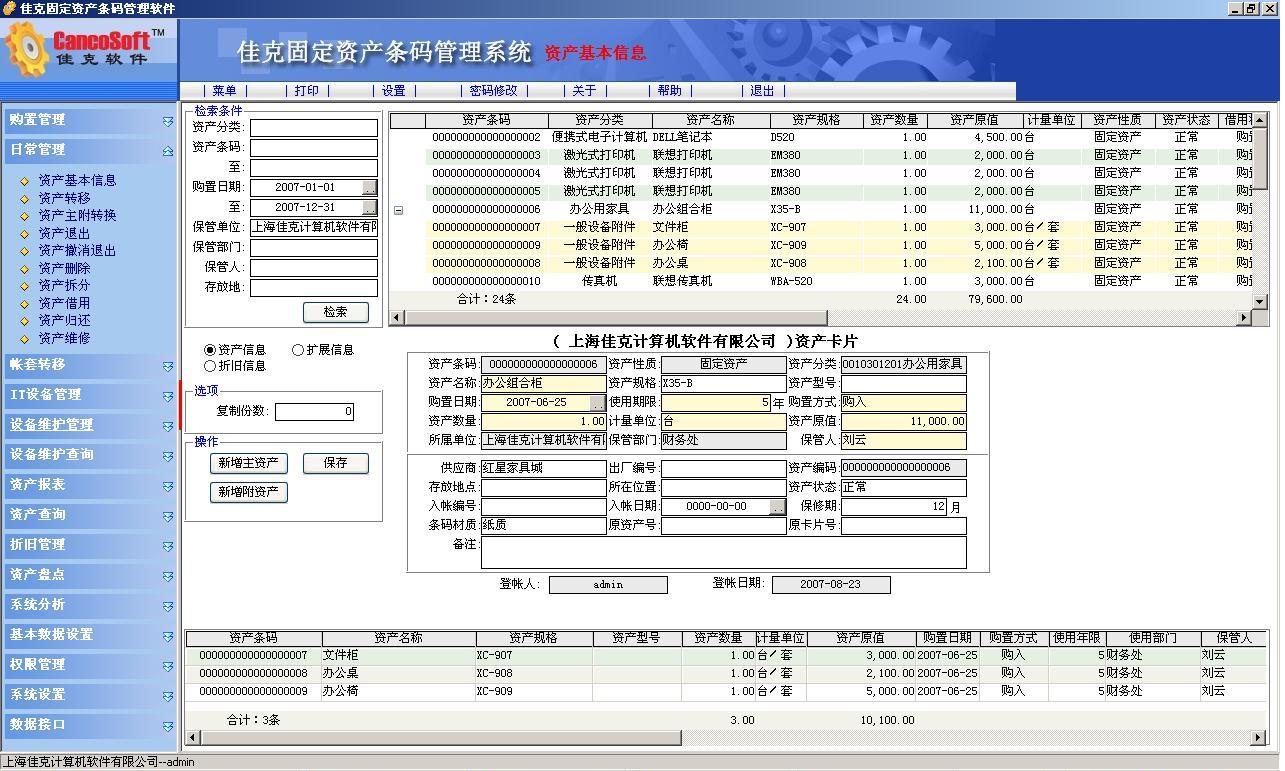Open the 设置 menu
Screen dimensions: 1285x771
[x=394, y=91]
